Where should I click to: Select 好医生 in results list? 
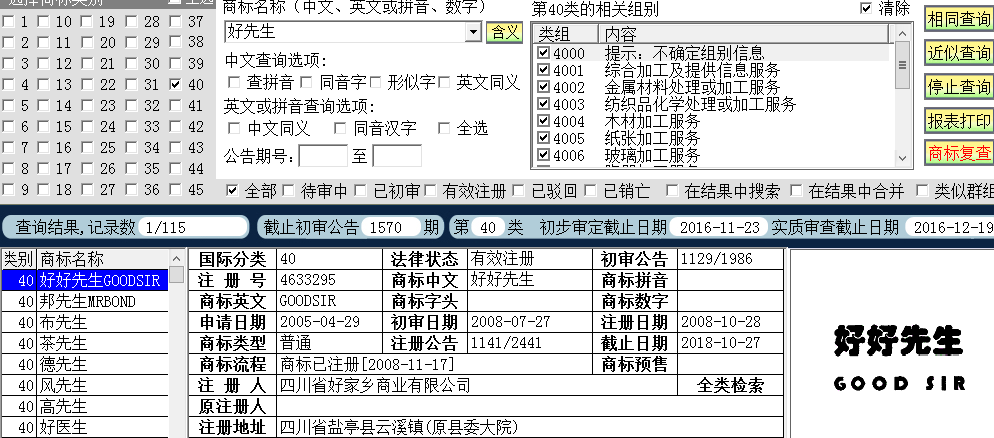[x=103, y=427]
